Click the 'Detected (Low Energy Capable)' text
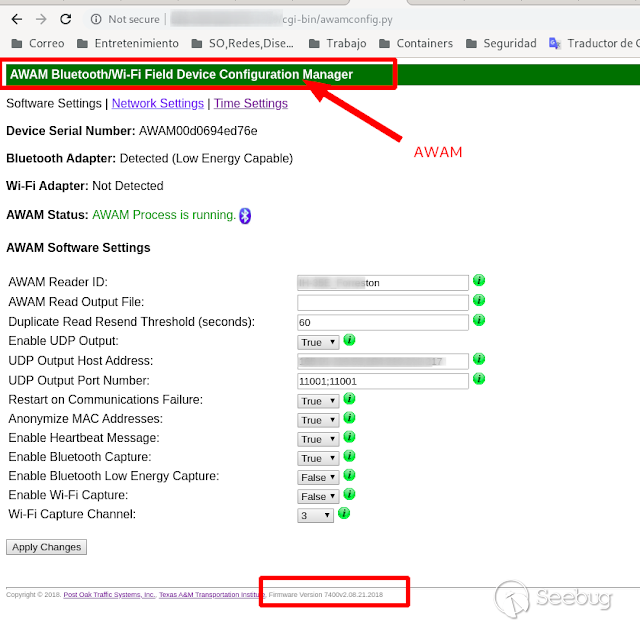Screen dimensions: 640x626 [x=206, y=158]
